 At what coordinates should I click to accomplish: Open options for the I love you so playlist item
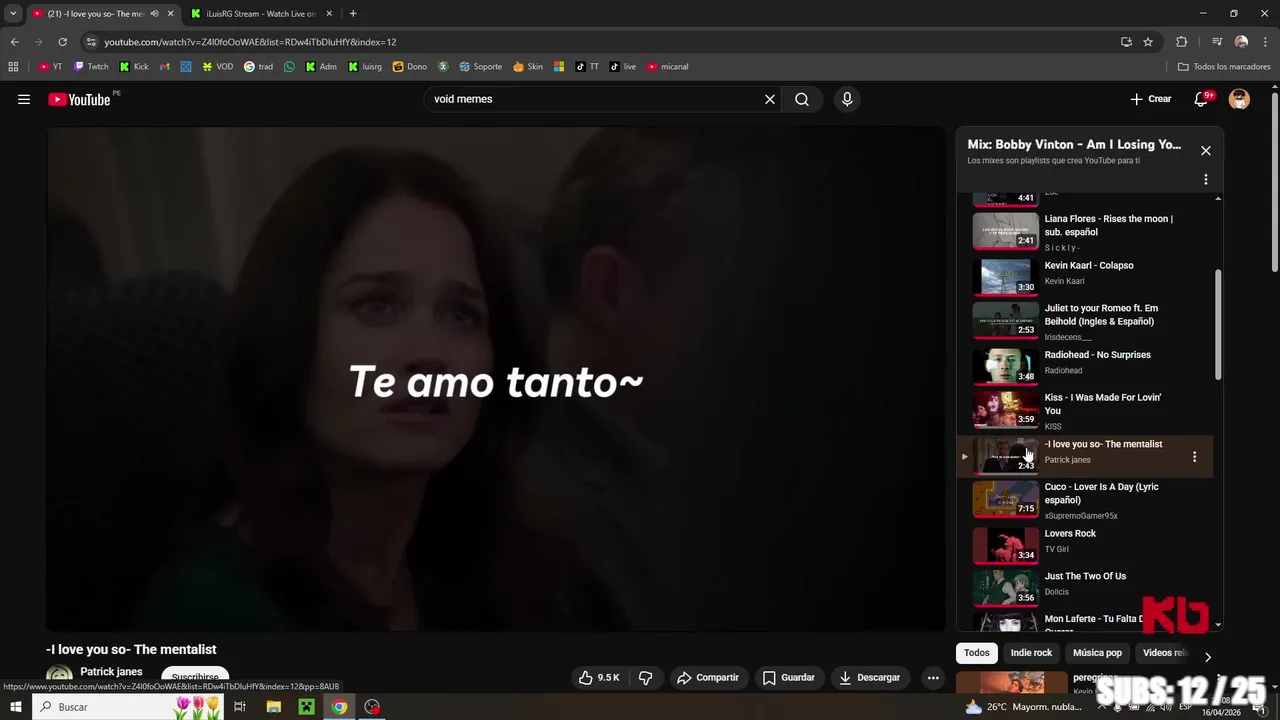tap(1194, 457)
